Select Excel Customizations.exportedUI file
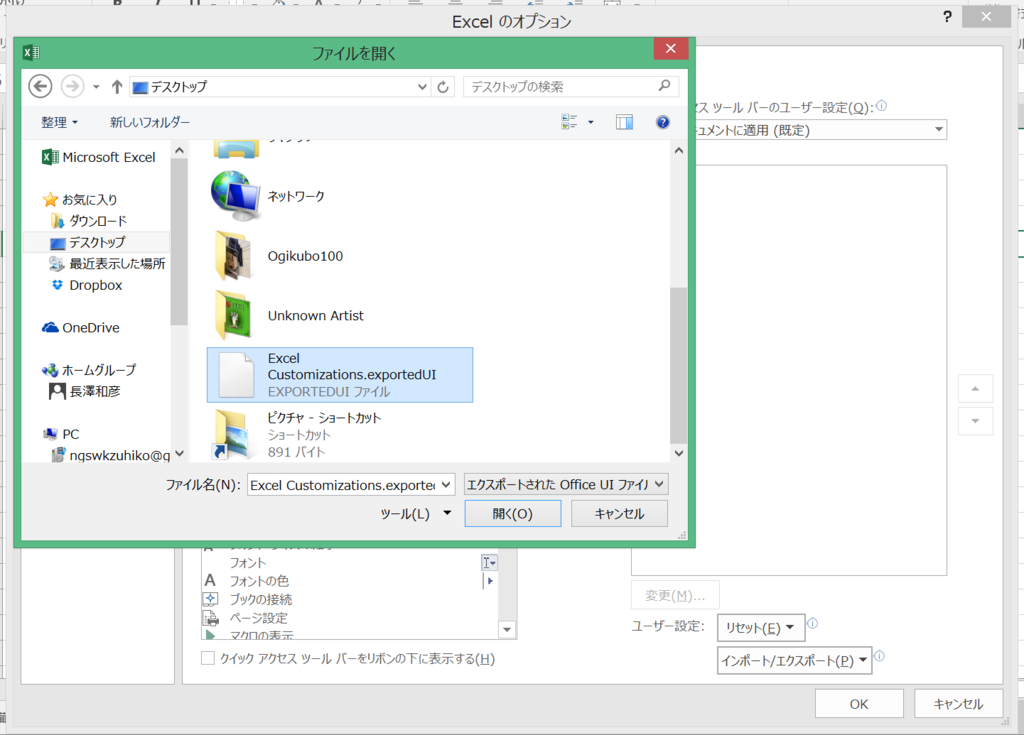Image resolution: width=1024 pixels, height=735 pixels. (x=340, y=375)
